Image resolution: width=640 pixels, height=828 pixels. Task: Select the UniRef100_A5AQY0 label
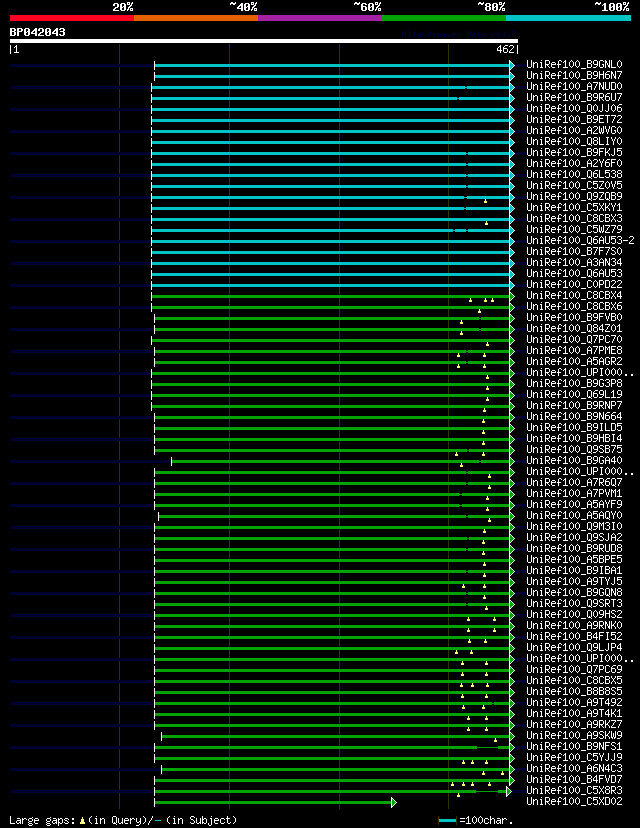coord(574,515)
